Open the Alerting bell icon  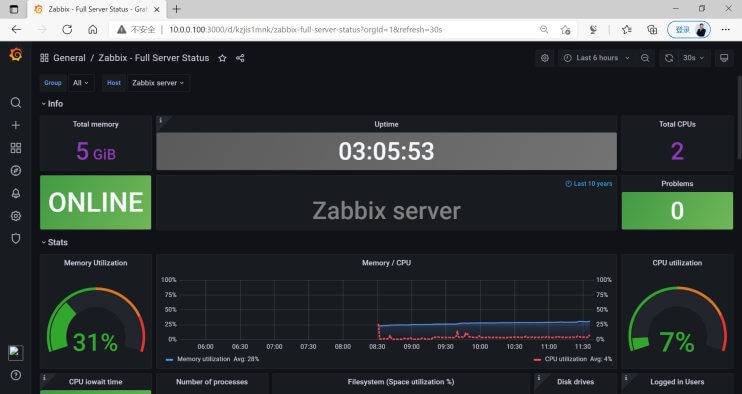16,193
